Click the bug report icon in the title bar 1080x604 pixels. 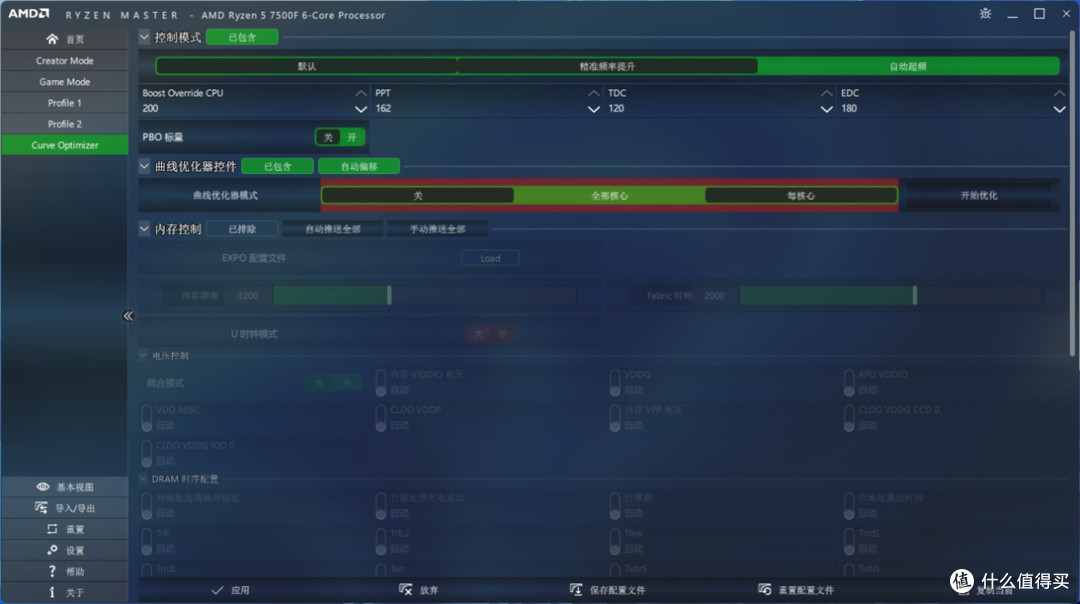point(986,13)
